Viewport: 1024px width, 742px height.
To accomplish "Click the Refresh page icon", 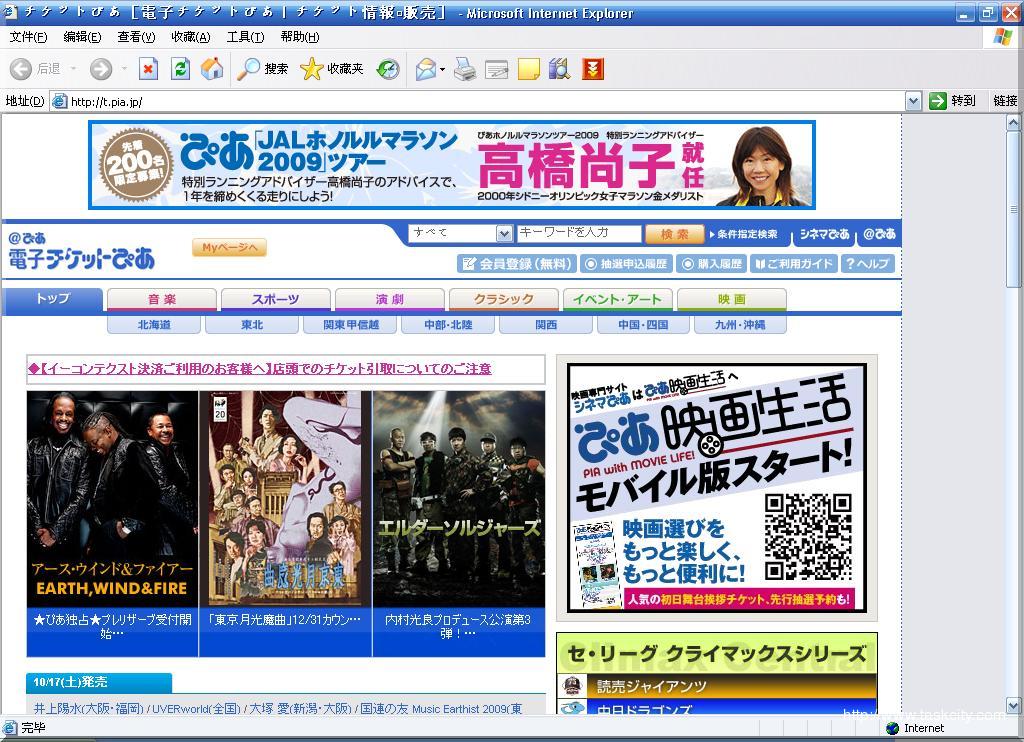I will click(x=180, y=69).
